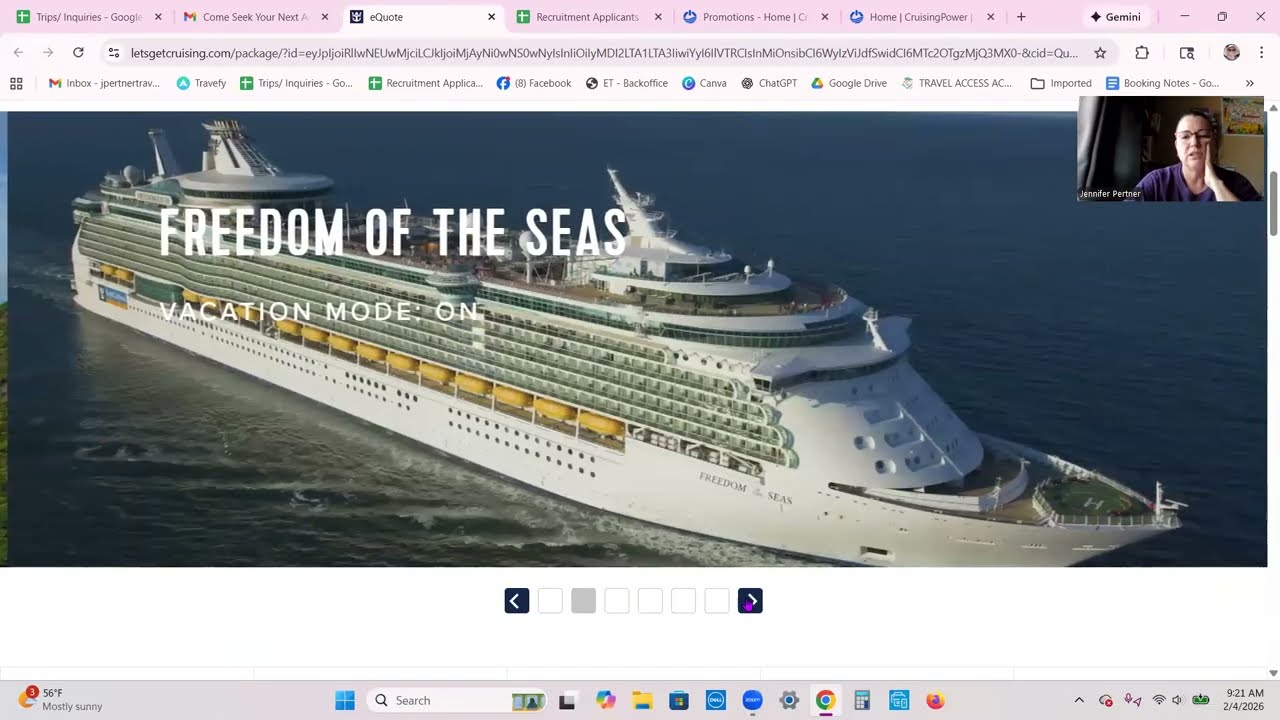Open Settings gear in the taskbar
Screen dimensions: 1280x720
pos(789,700)
